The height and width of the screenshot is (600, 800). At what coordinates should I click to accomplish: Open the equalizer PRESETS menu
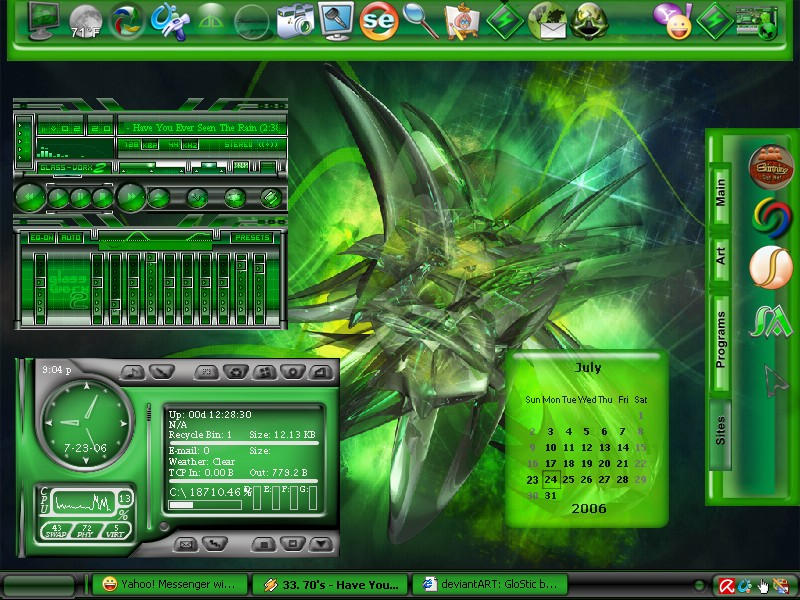tap(252, 238)
